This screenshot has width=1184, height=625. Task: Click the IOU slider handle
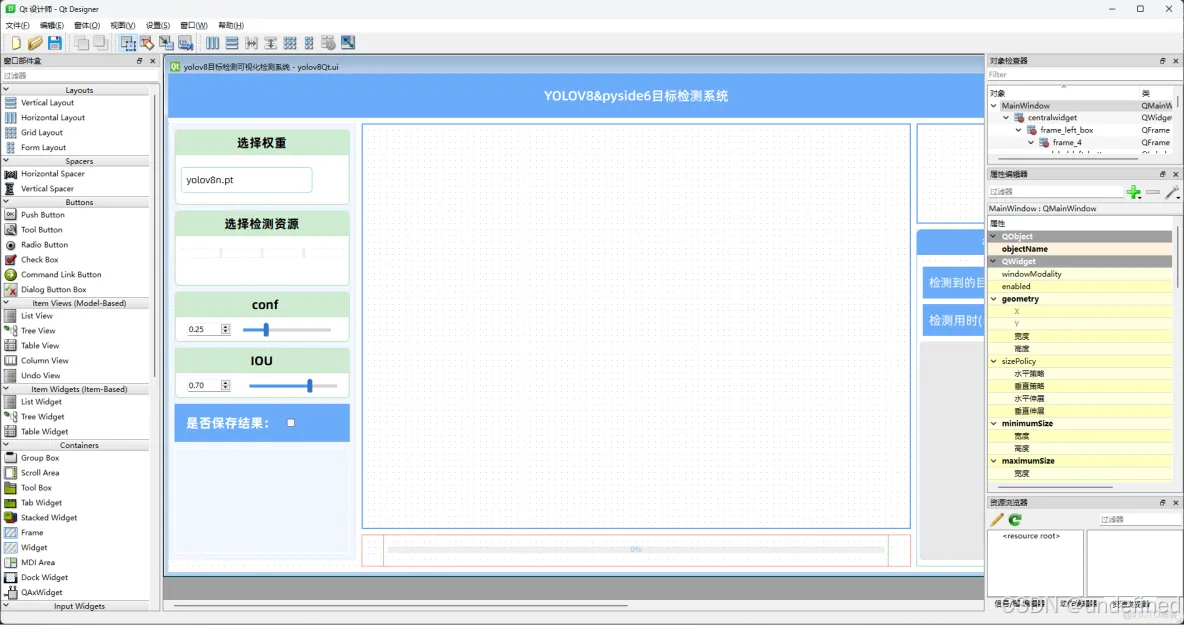click(310, 386)
